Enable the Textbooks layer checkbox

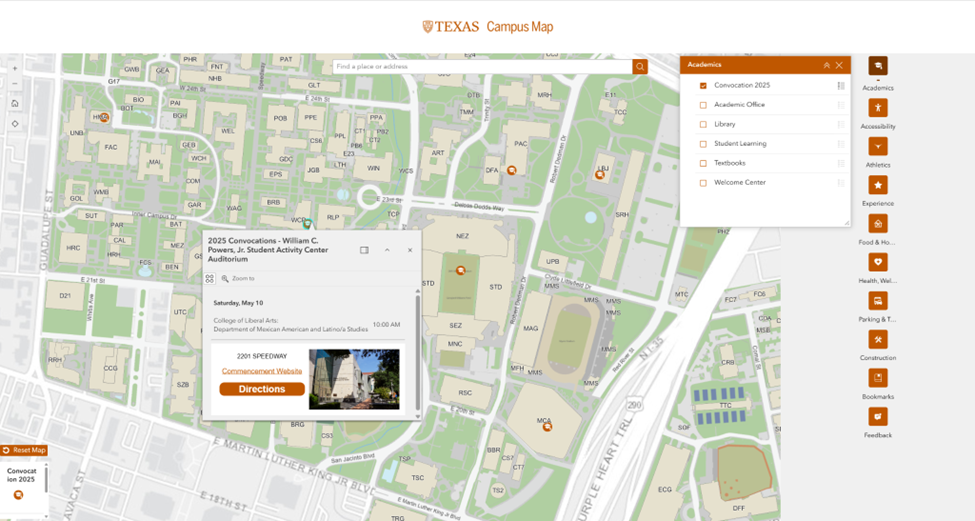click(x=703, y=164)
